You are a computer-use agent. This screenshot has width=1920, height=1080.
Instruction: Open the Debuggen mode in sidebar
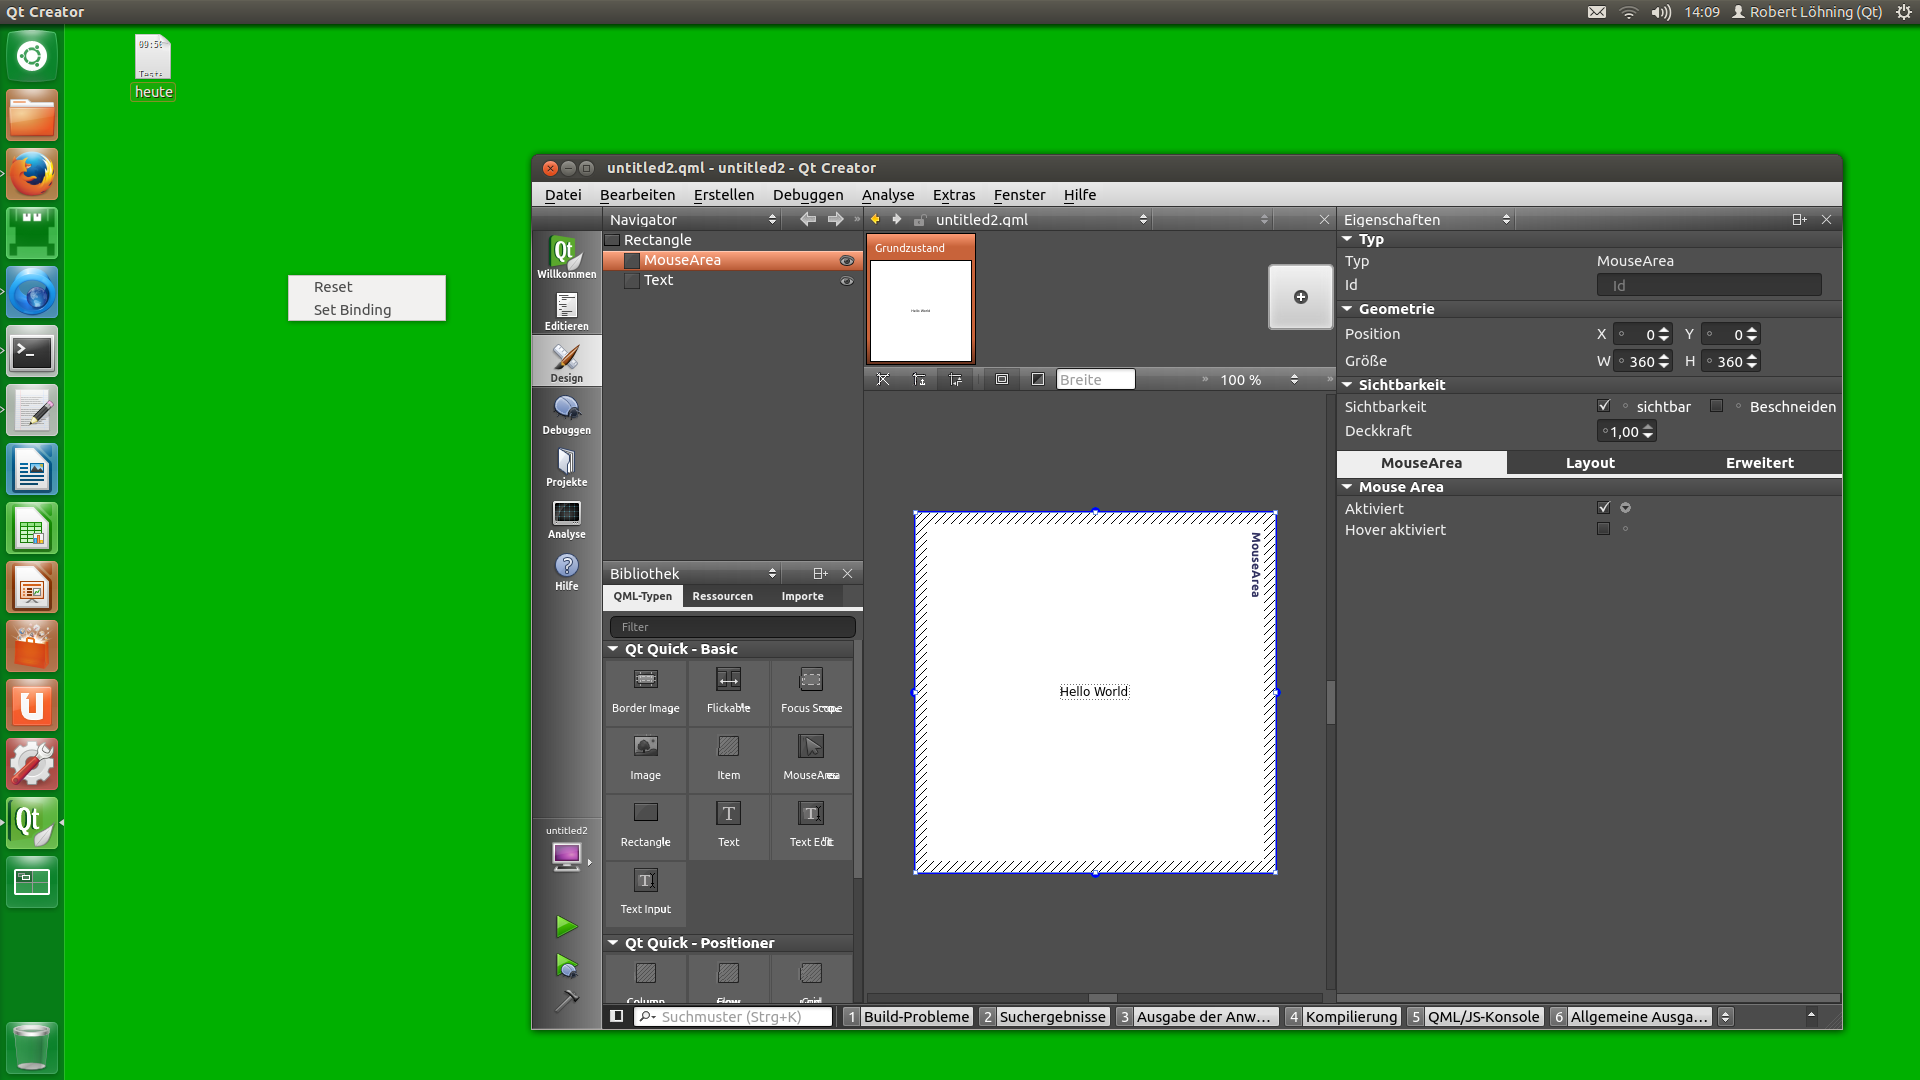click(566, 413)
